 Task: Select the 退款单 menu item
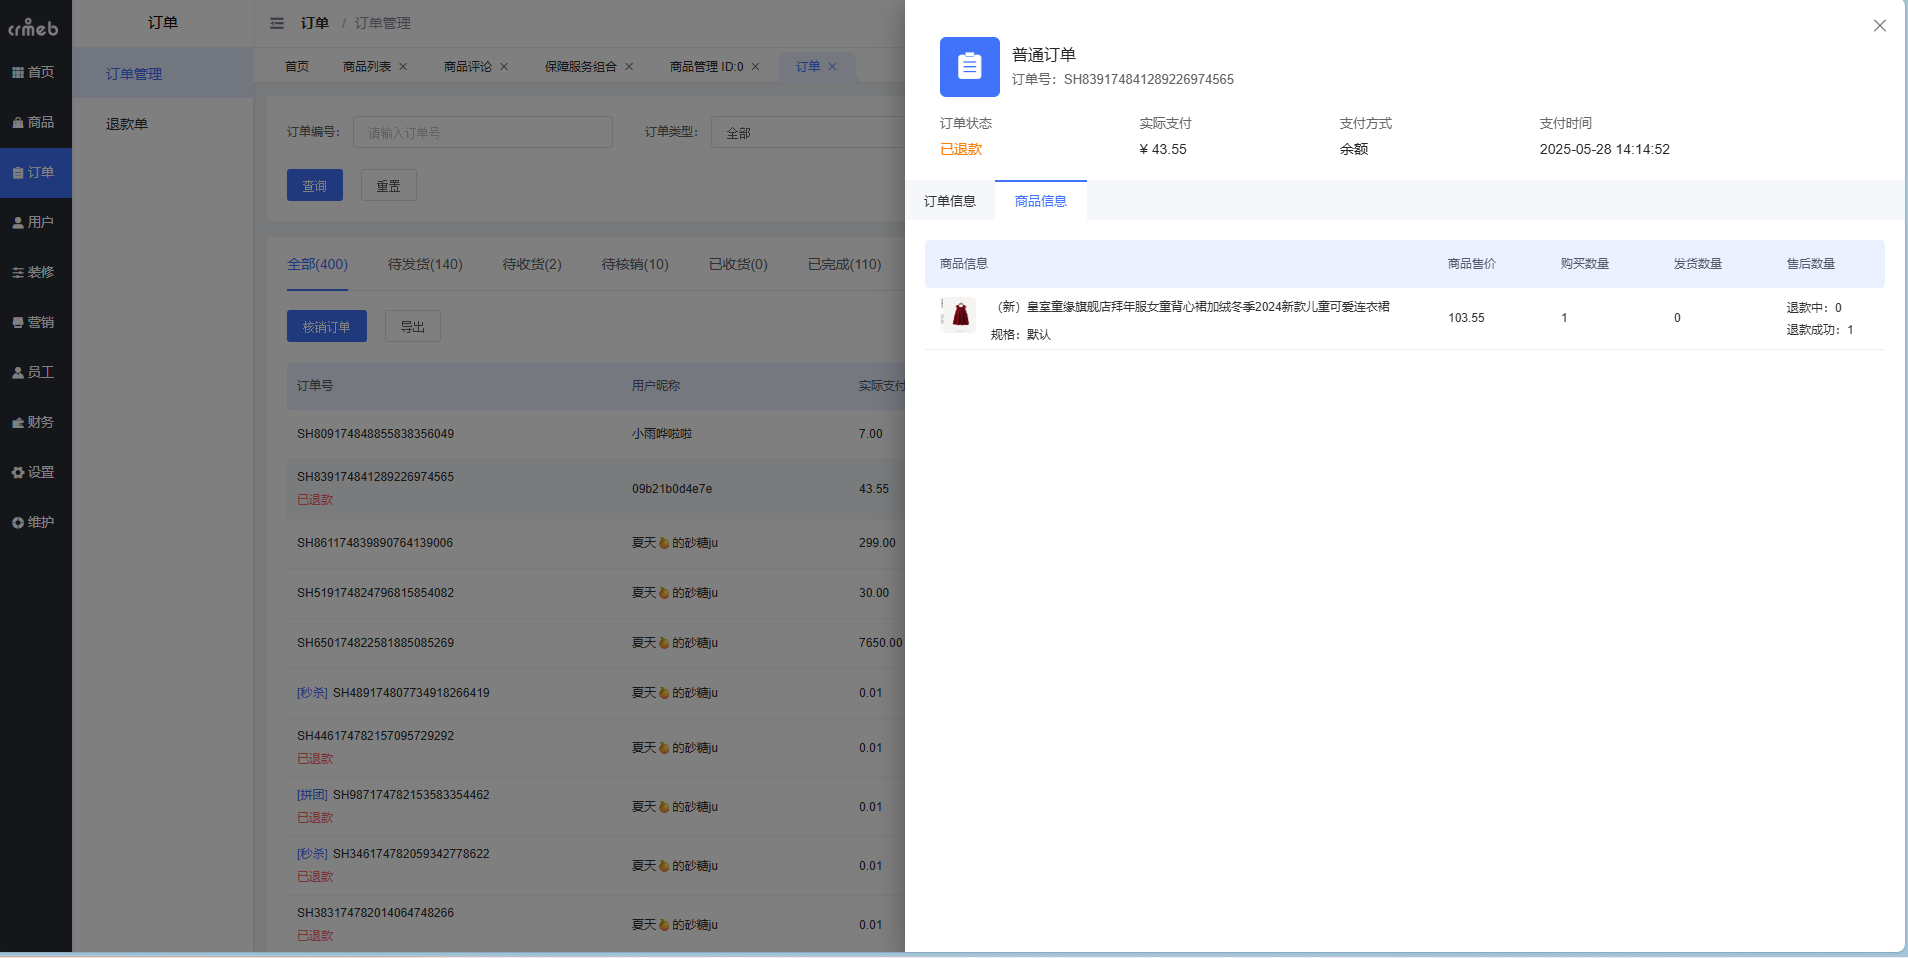pyautogui.click(x=126, y=123)
